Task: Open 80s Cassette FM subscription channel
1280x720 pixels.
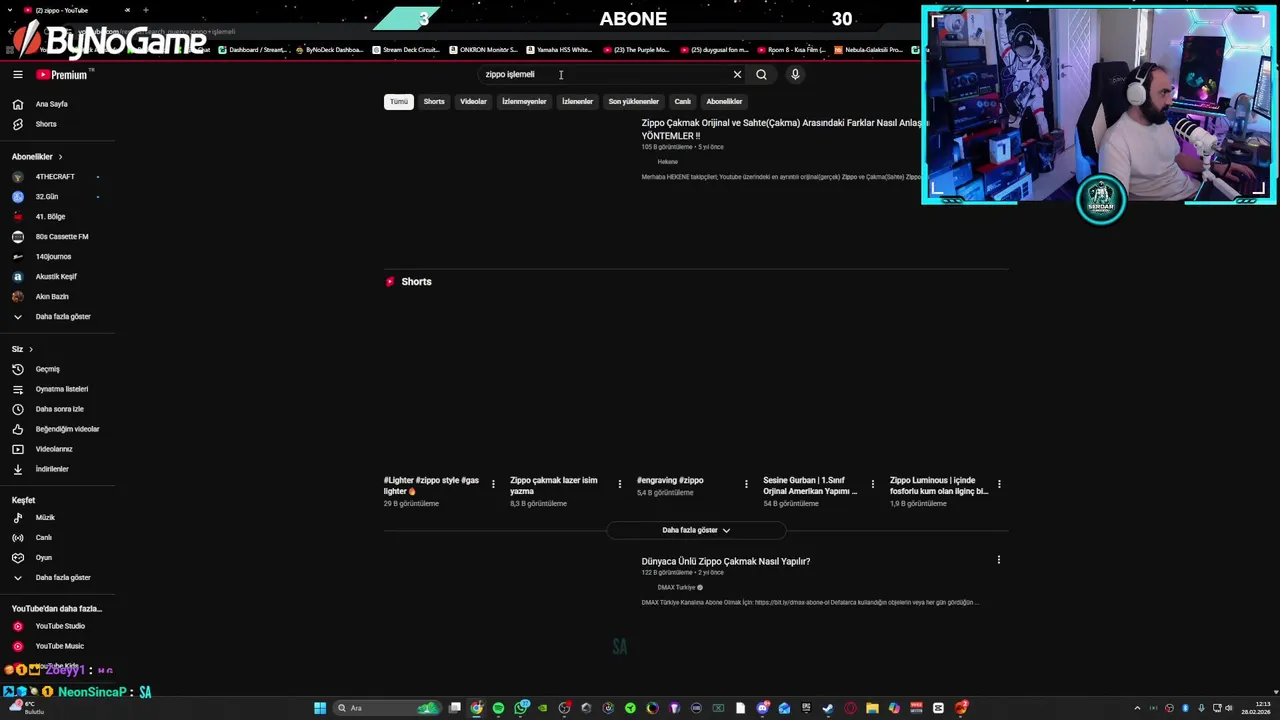Action: point(62,237)
